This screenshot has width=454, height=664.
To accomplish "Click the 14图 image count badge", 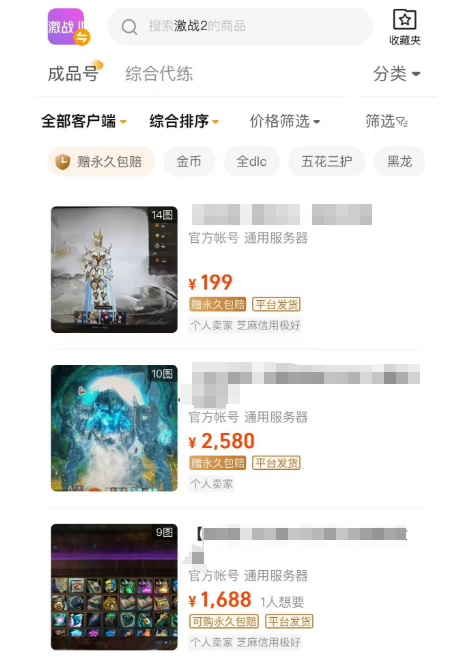I will pyautogui.click(x=162, y=215).
